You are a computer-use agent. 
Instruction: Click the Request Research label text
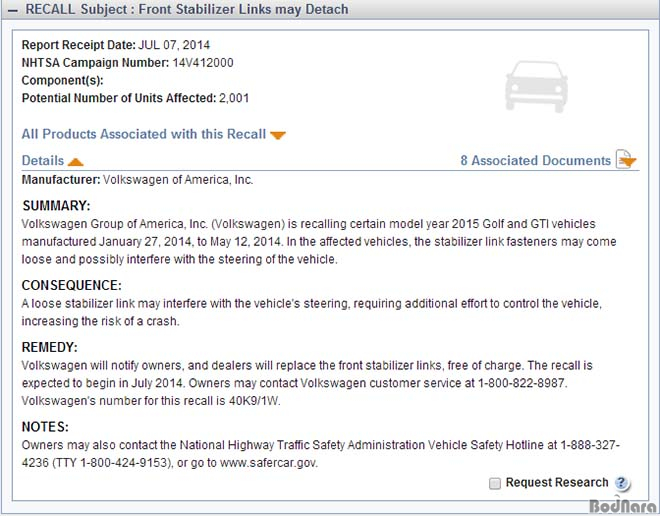pos(557,482)
